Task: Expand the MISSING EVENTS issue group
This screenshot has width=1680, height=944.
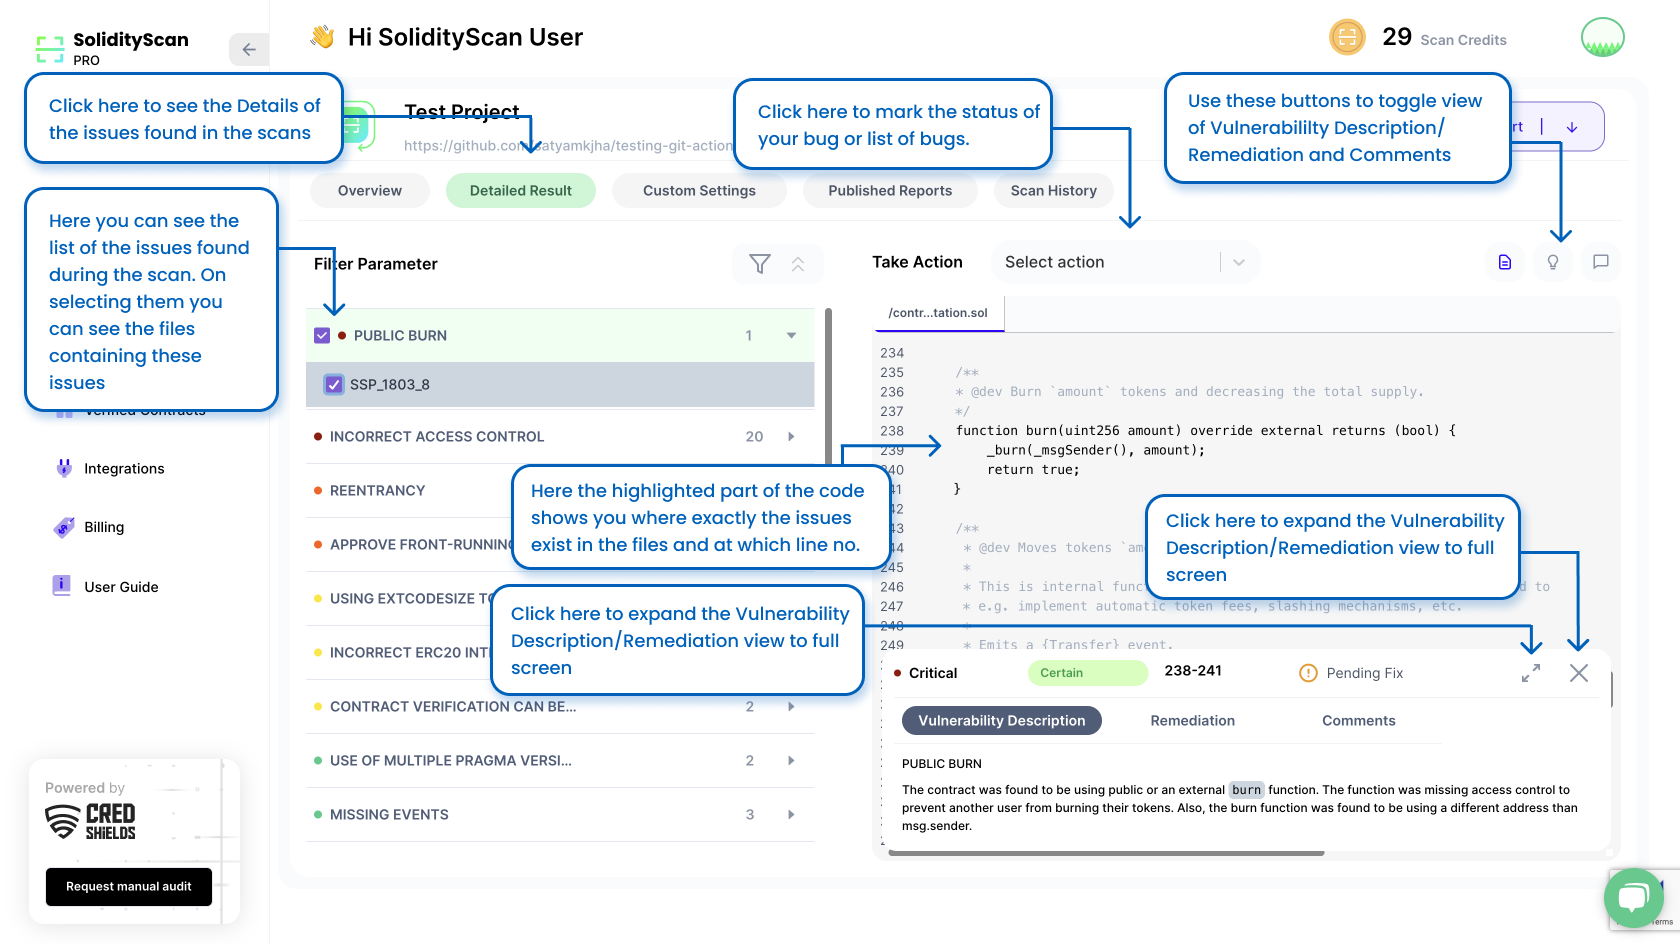Action: (x=791, y=815)
